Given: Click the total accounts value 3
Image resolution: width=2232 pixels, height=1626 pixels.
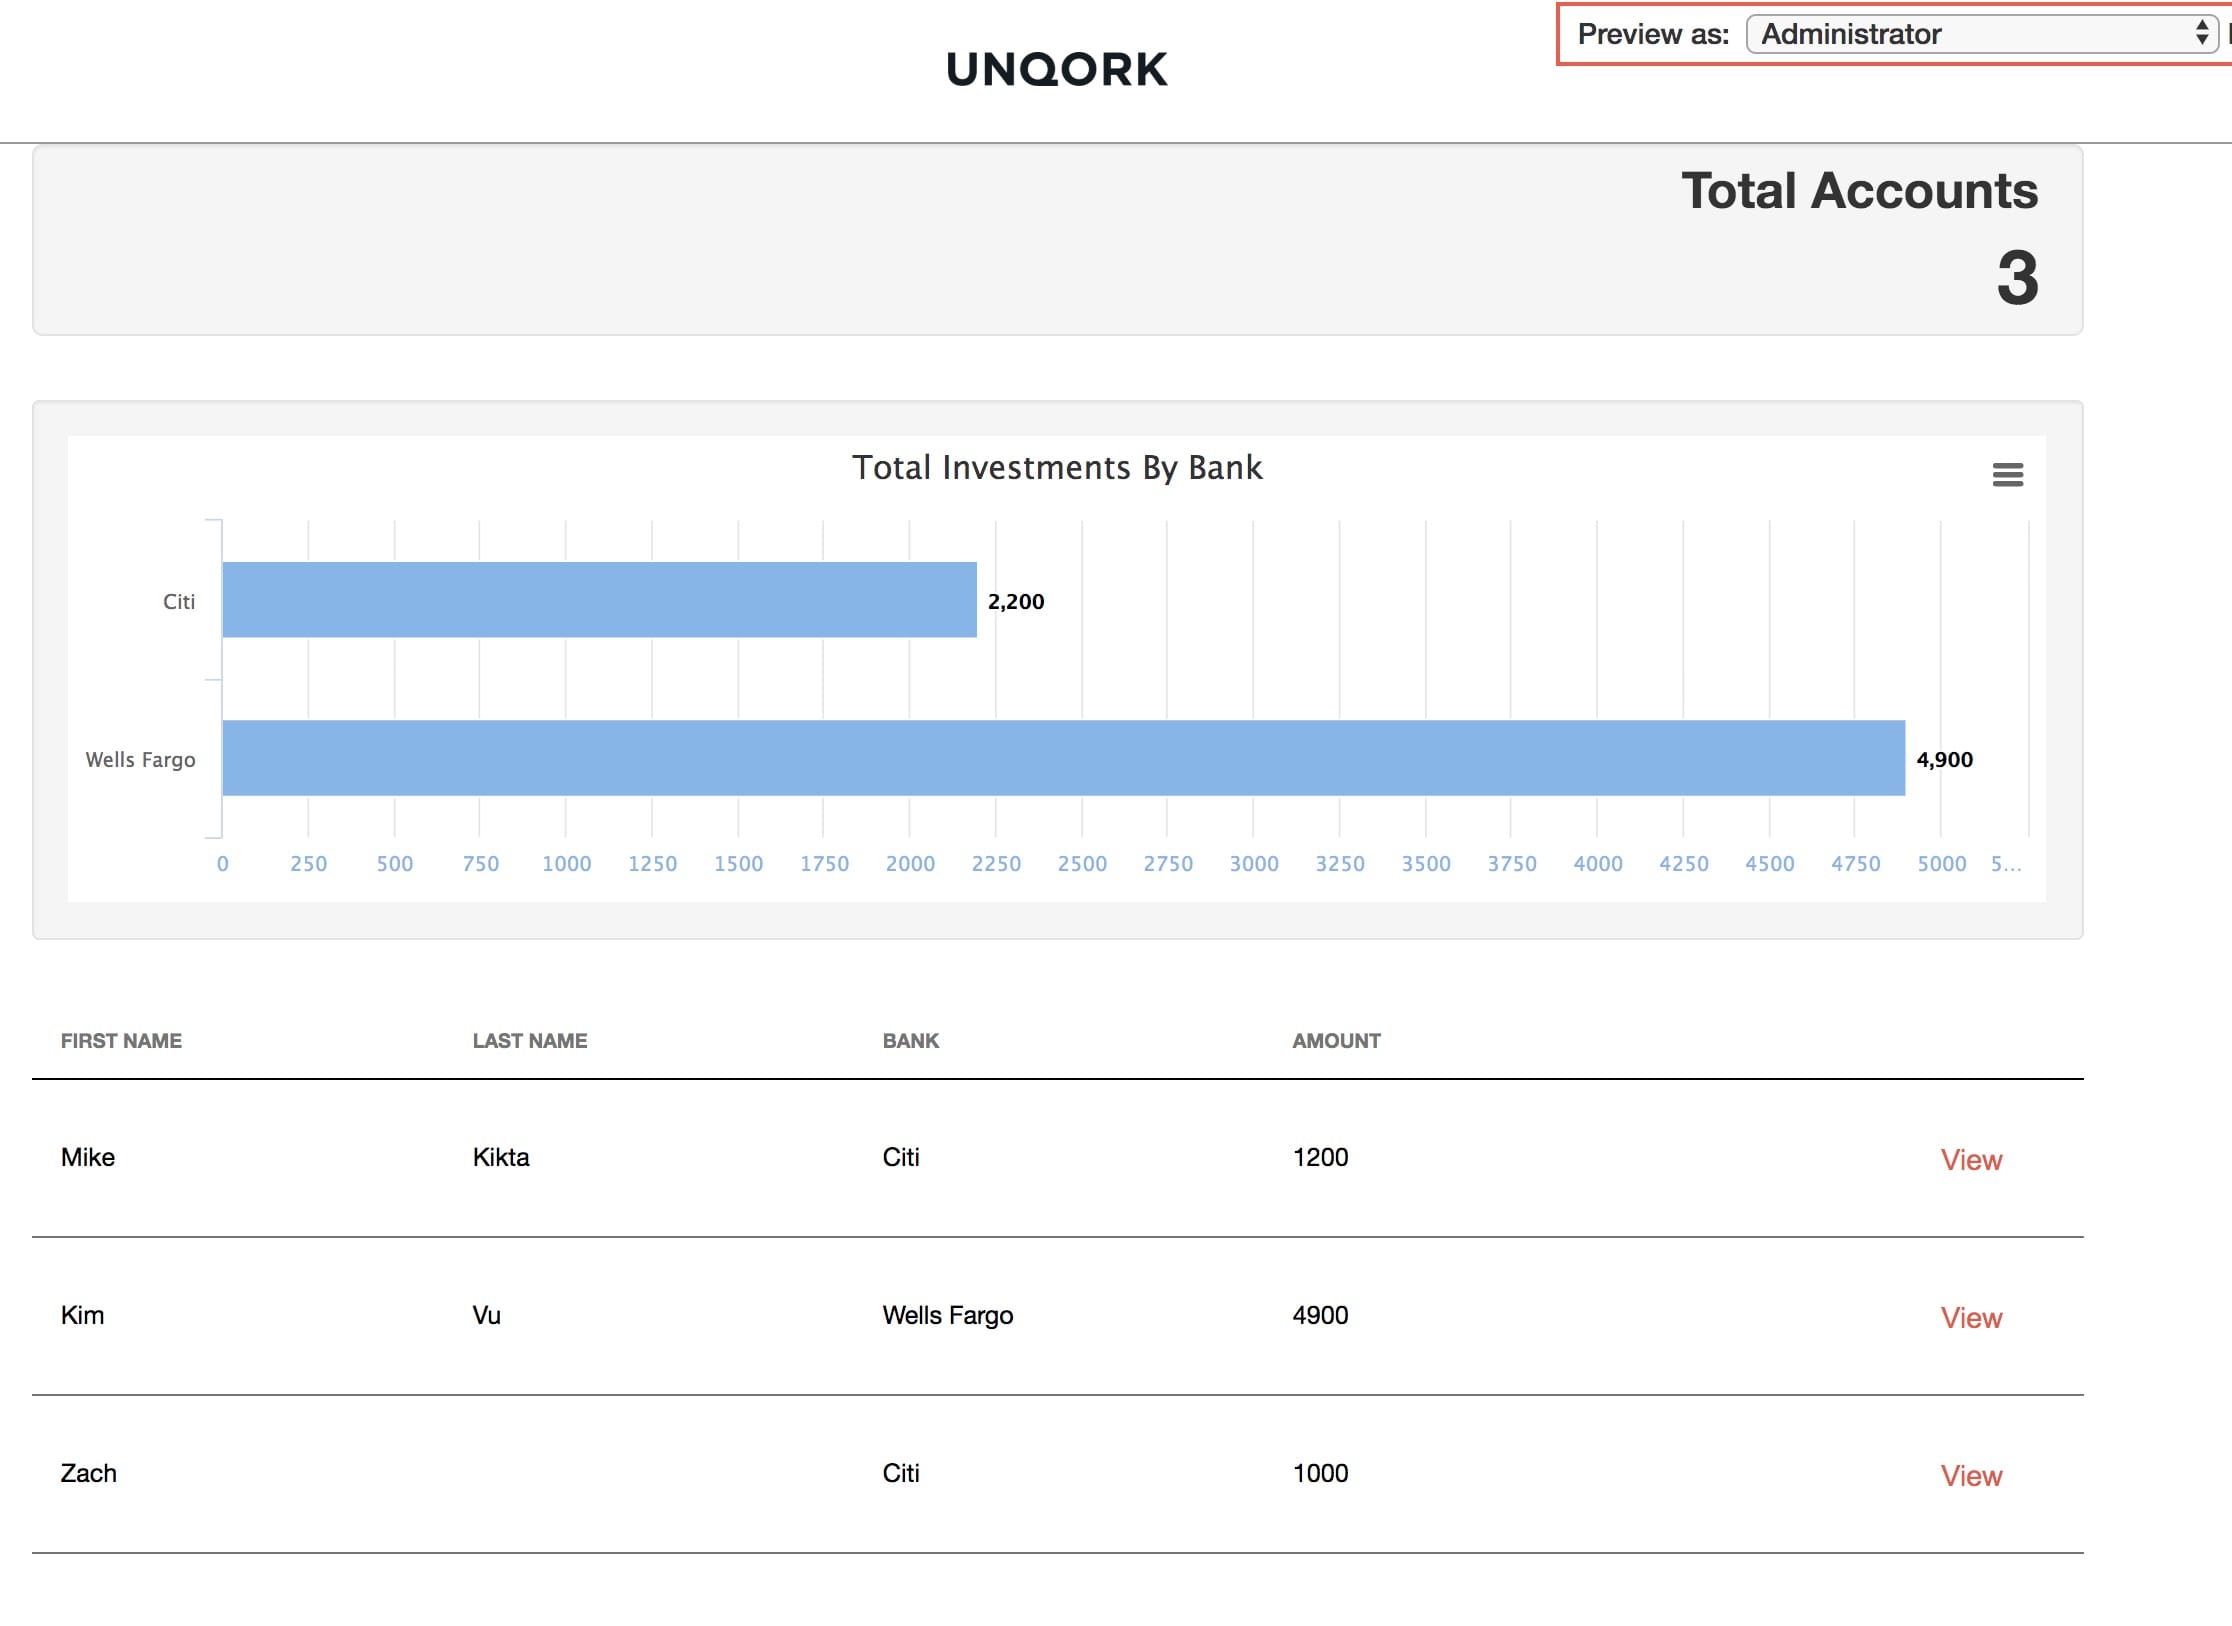Looking at the screenshot, I should (x=2017, y=278).
